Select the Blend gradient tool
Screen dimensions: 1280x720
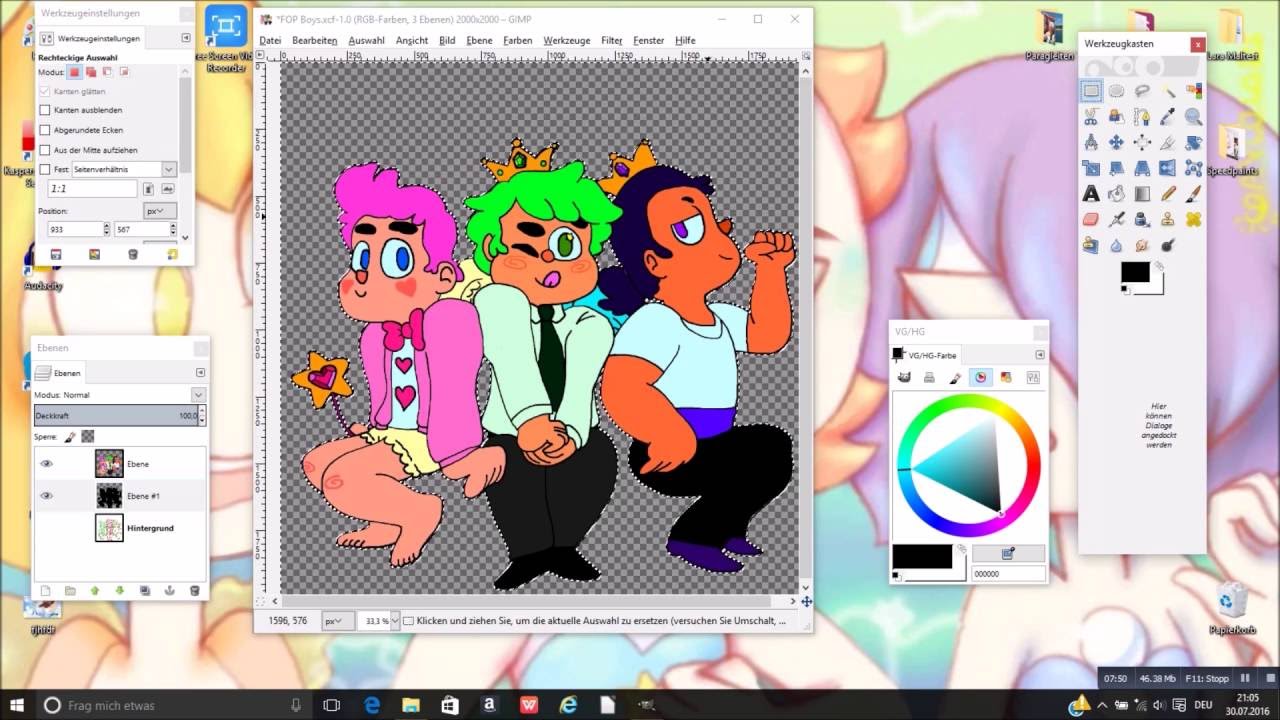point(1142,194)
